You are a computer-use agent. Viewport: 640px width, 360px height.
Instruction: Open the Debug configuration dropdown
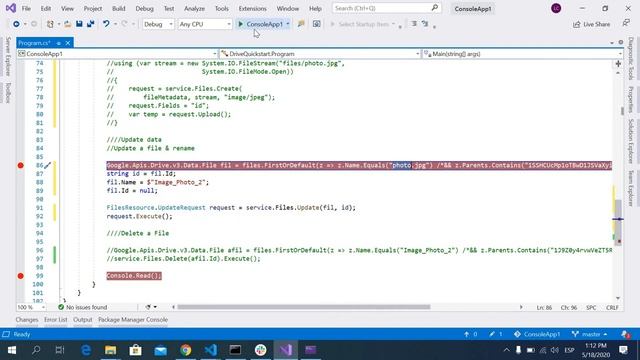tap(158, 24)
